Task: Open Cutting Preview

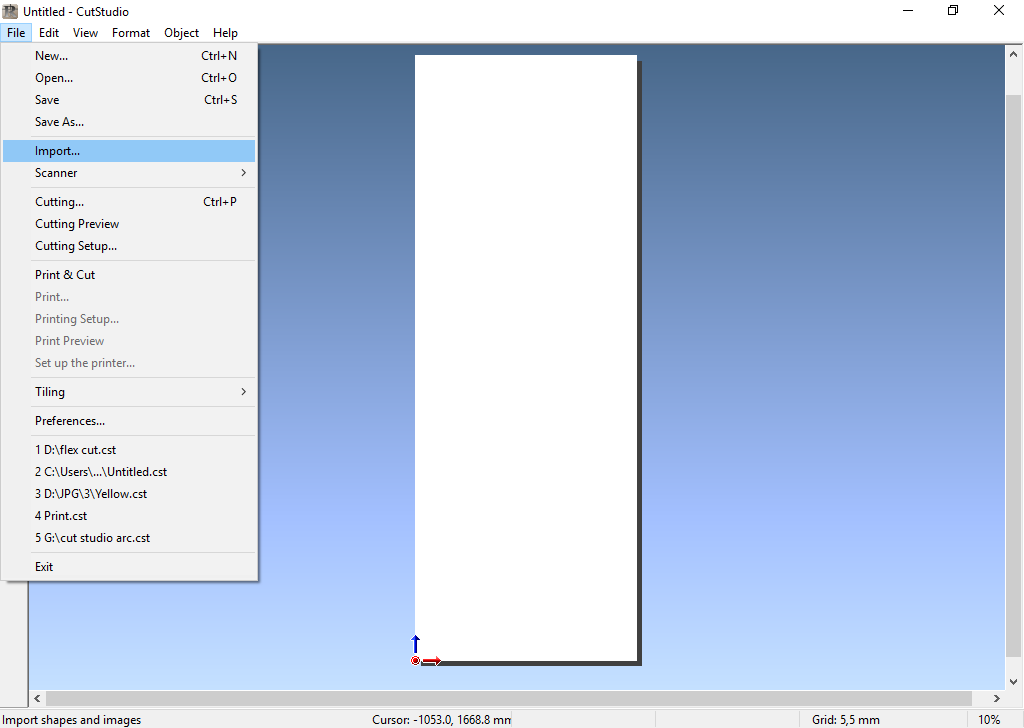Action: [129, 224]
